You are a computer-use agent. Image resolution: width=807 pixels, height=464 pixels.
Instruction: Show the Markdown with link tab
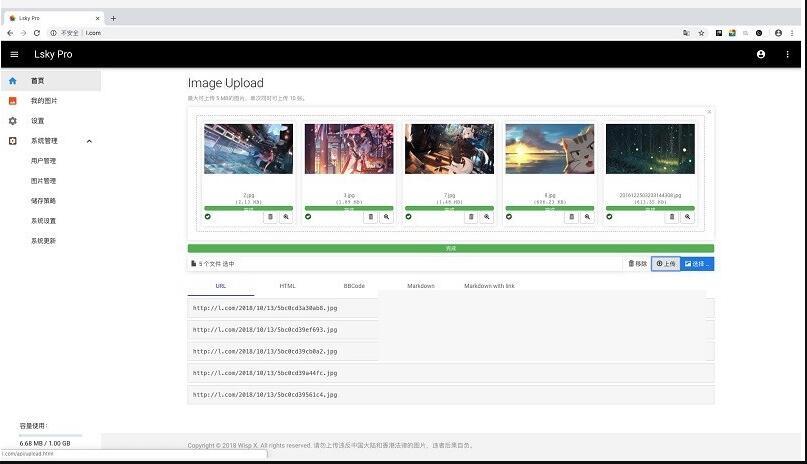click(x=489, y=286)
